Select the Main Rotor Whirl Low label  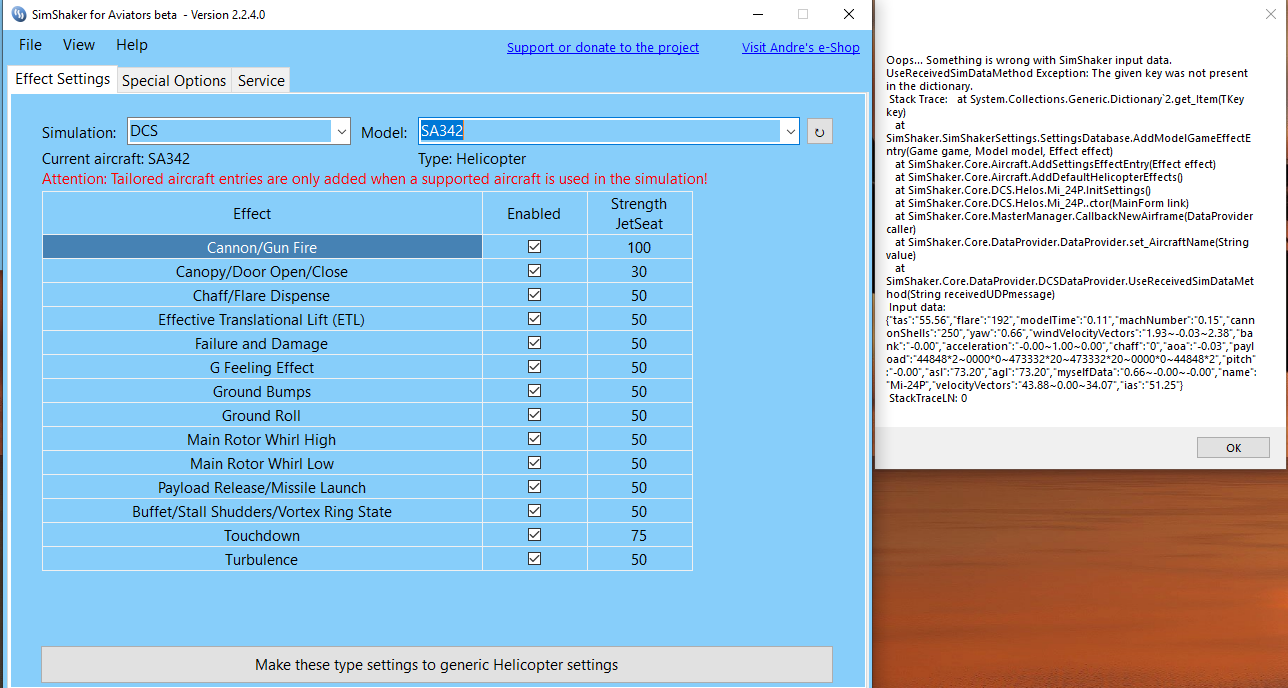(262, 464)
